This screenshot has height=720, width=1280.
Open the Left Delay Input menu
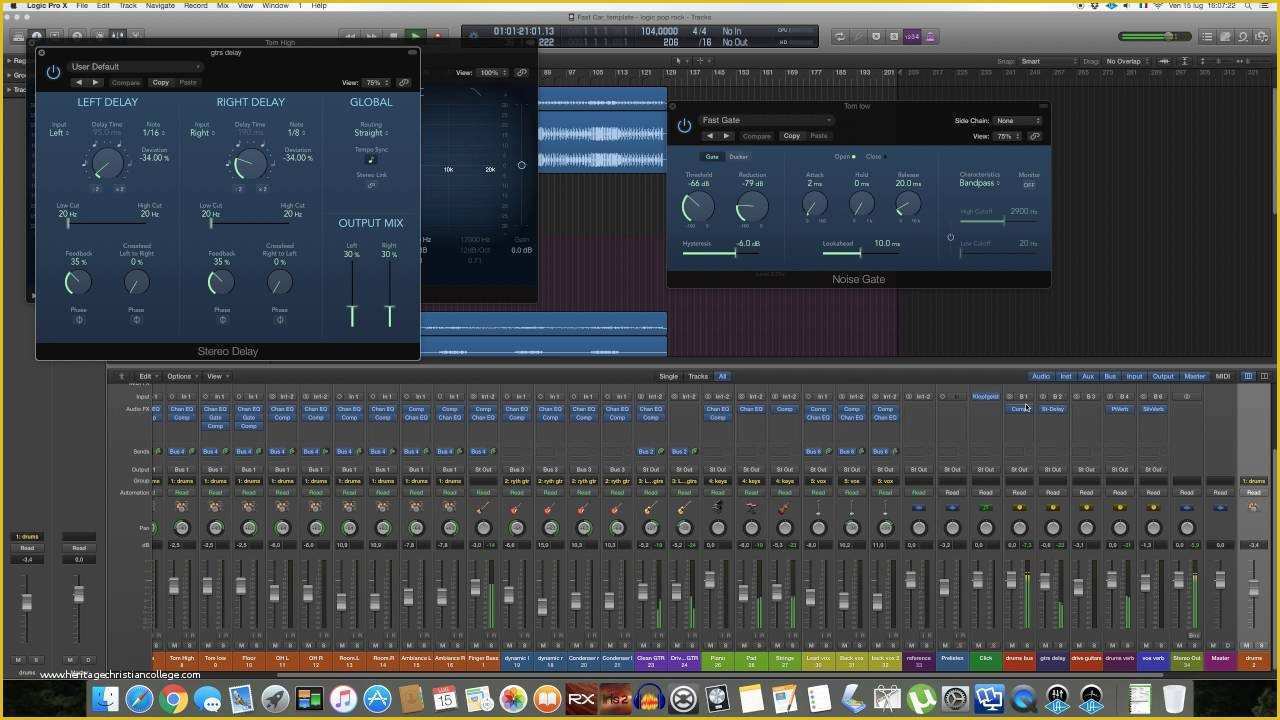click(x=59, y=133)
